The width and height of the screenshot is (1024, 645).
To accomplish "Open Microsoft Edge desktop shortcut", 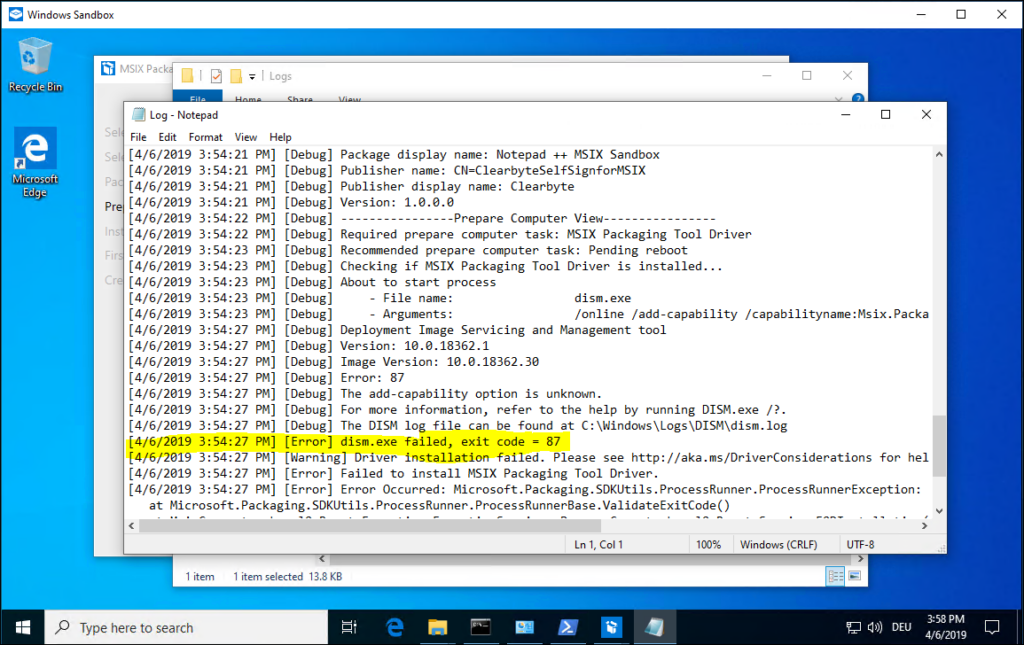I will (35, 162).
